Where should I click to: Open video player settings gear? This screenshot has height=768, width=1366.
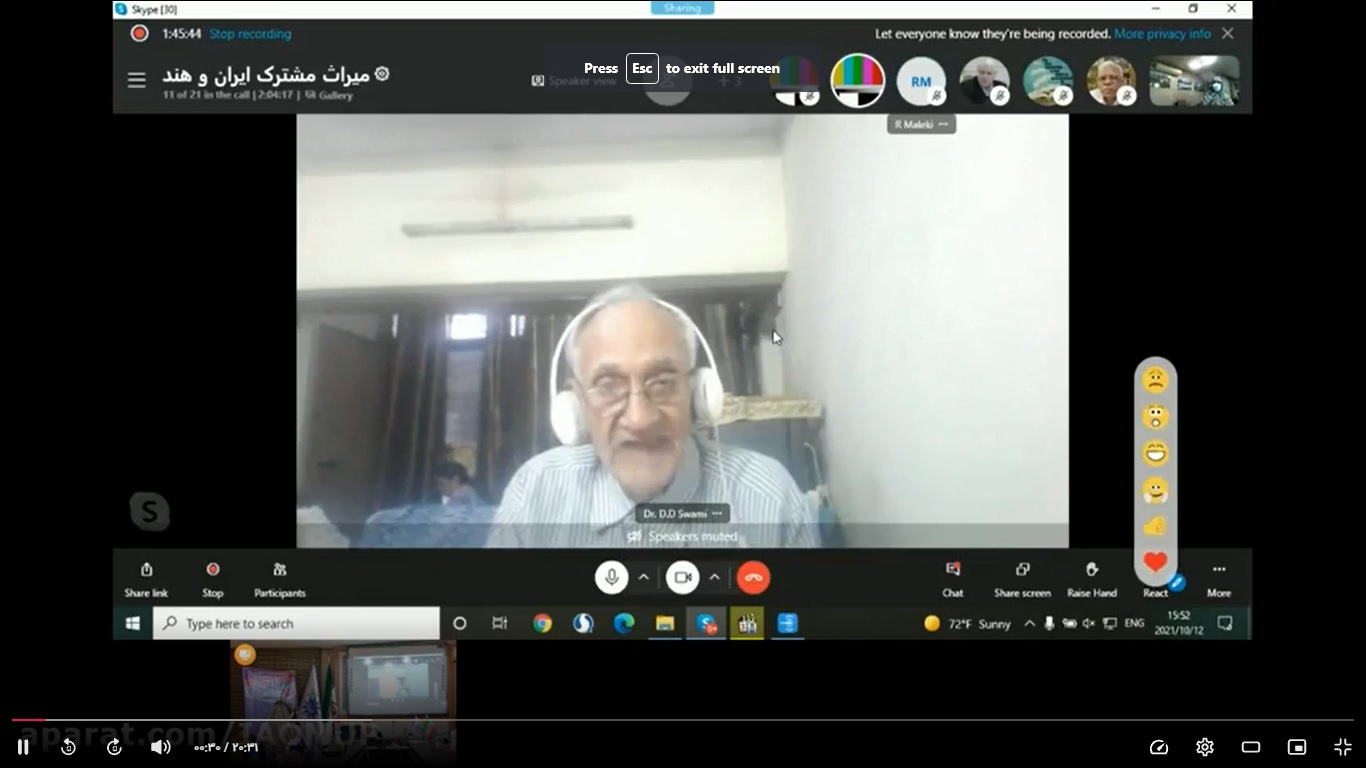1205,747
